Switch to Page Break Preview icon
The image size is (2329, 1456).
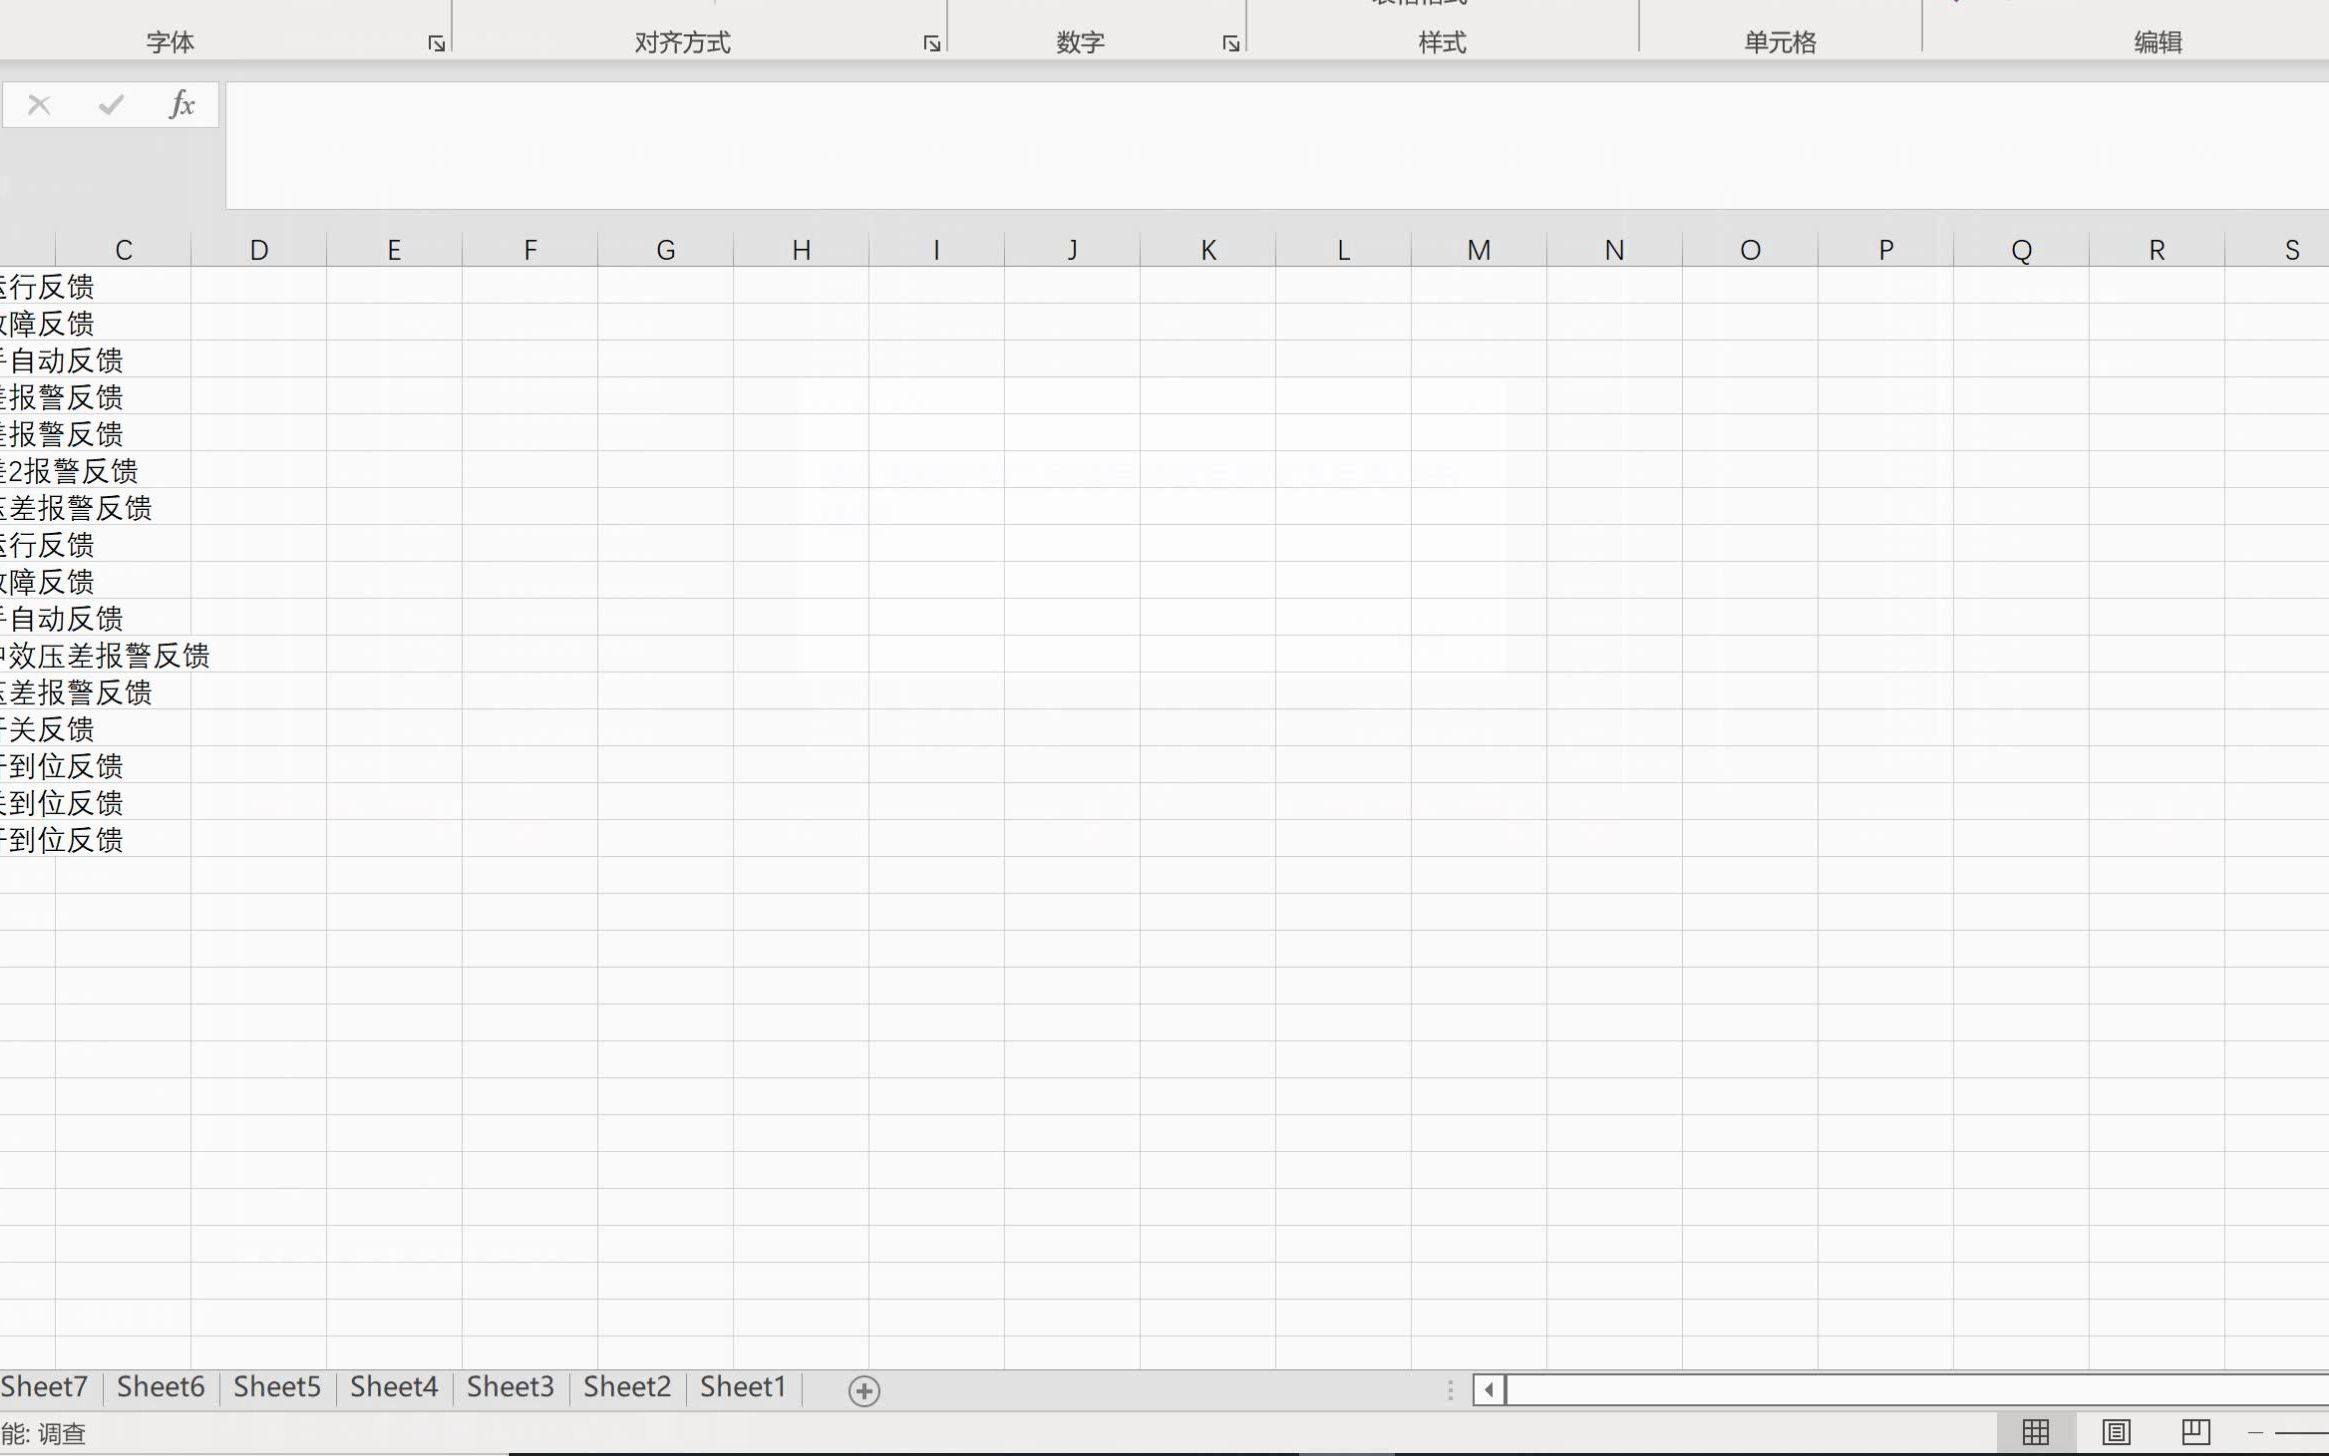2195,1432
